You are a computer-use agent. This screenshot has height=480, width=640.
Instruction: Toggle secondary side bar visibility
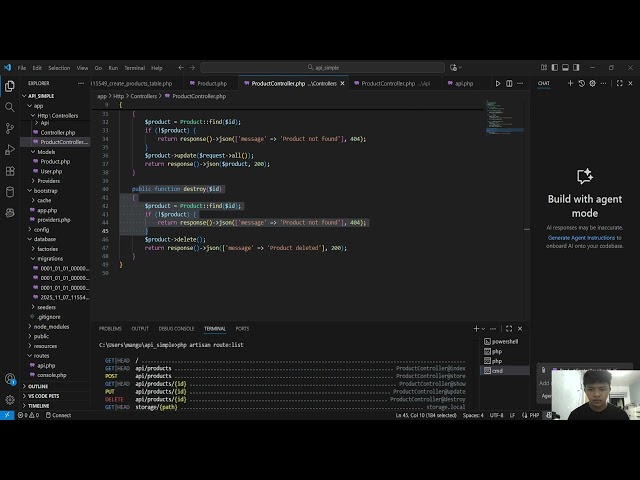click(x=576, y=68)
